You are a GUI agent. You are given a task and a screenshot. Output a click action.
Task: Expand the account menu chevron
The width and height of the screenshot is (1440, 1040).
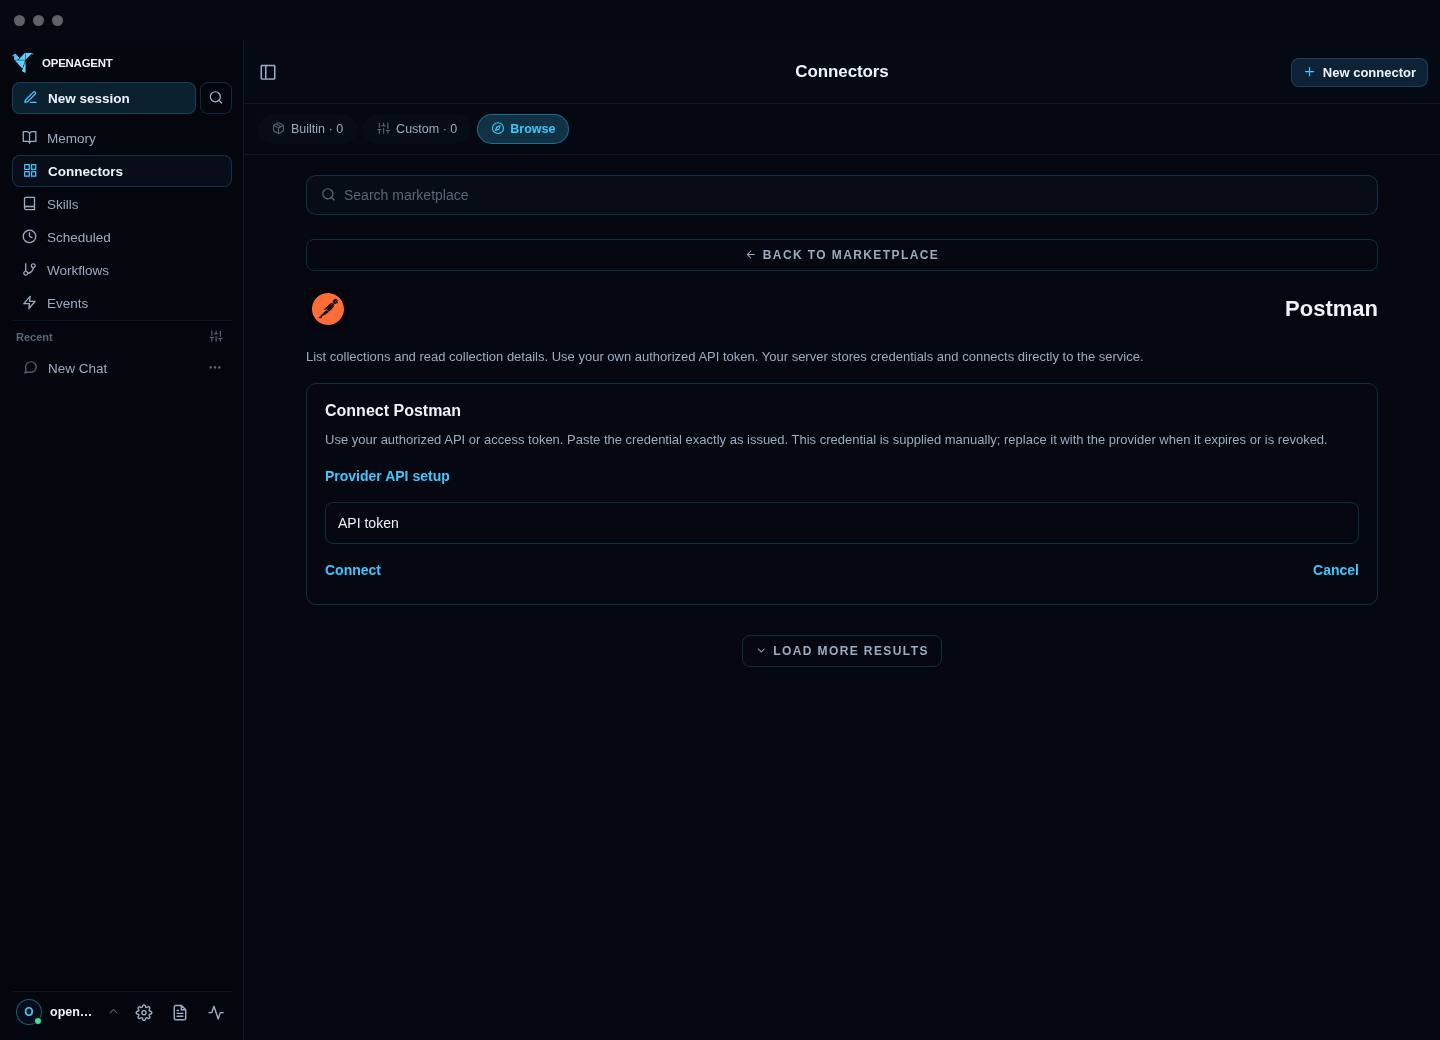pyautogui.click(x=113, y=1012)
